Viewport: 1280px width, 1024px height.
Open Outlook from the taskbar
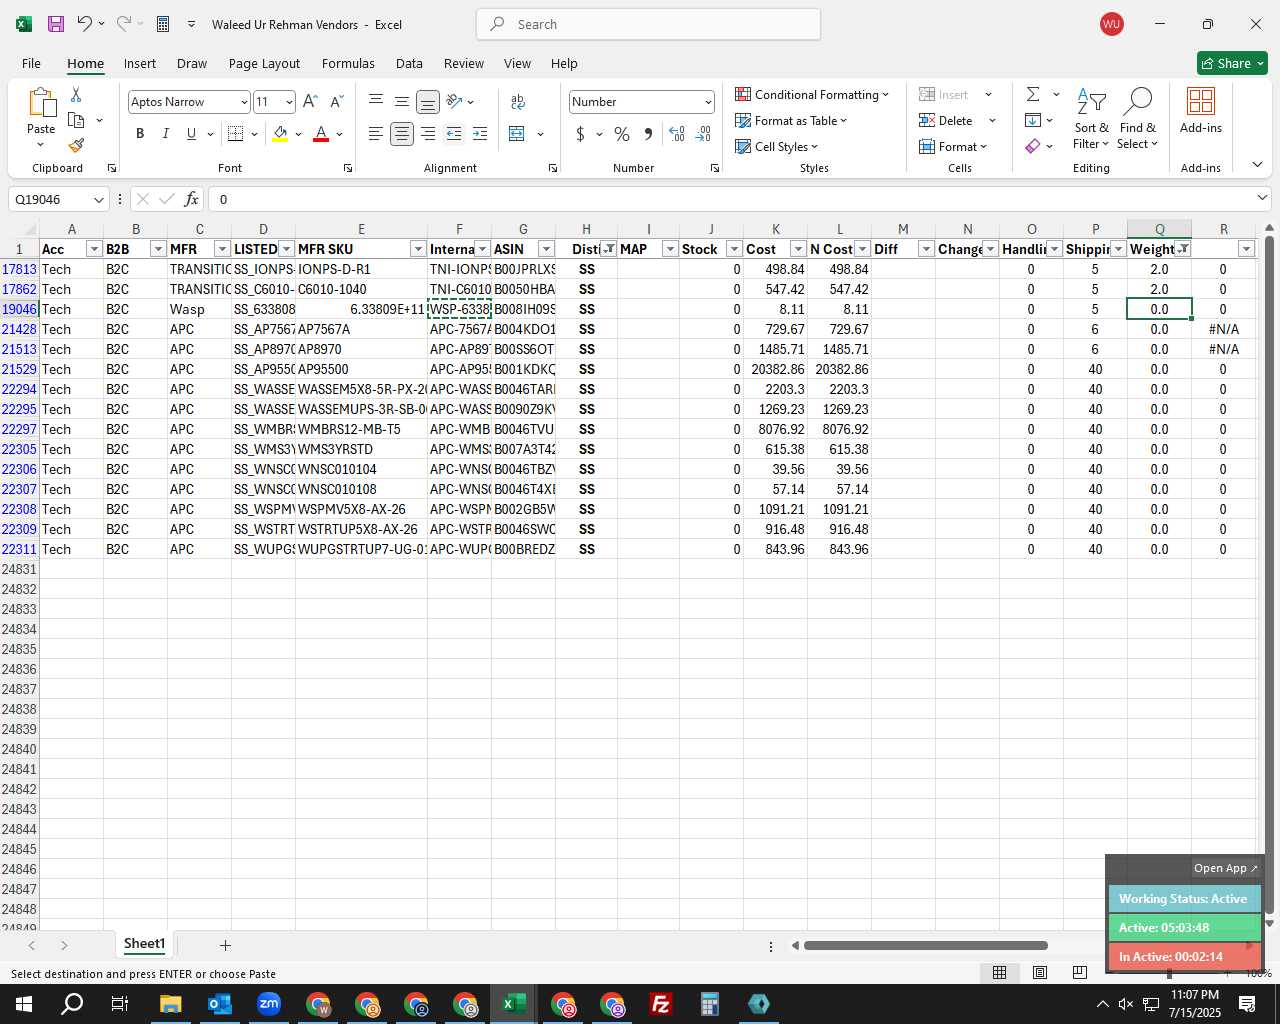tap(219, 1004)
